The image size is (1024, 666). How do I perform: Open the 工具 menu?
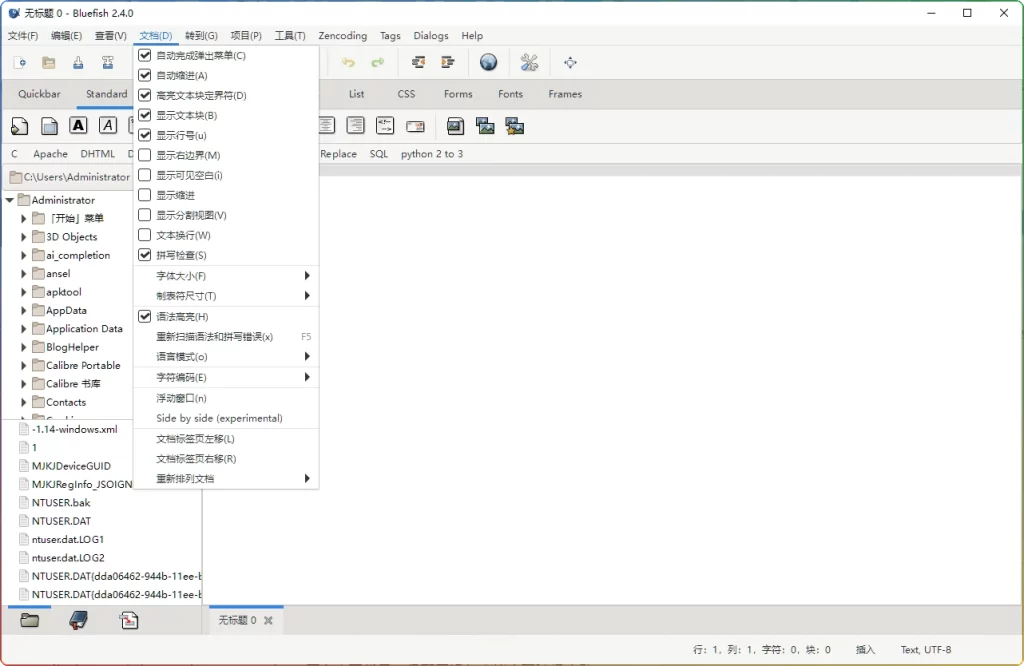point(289,35)
